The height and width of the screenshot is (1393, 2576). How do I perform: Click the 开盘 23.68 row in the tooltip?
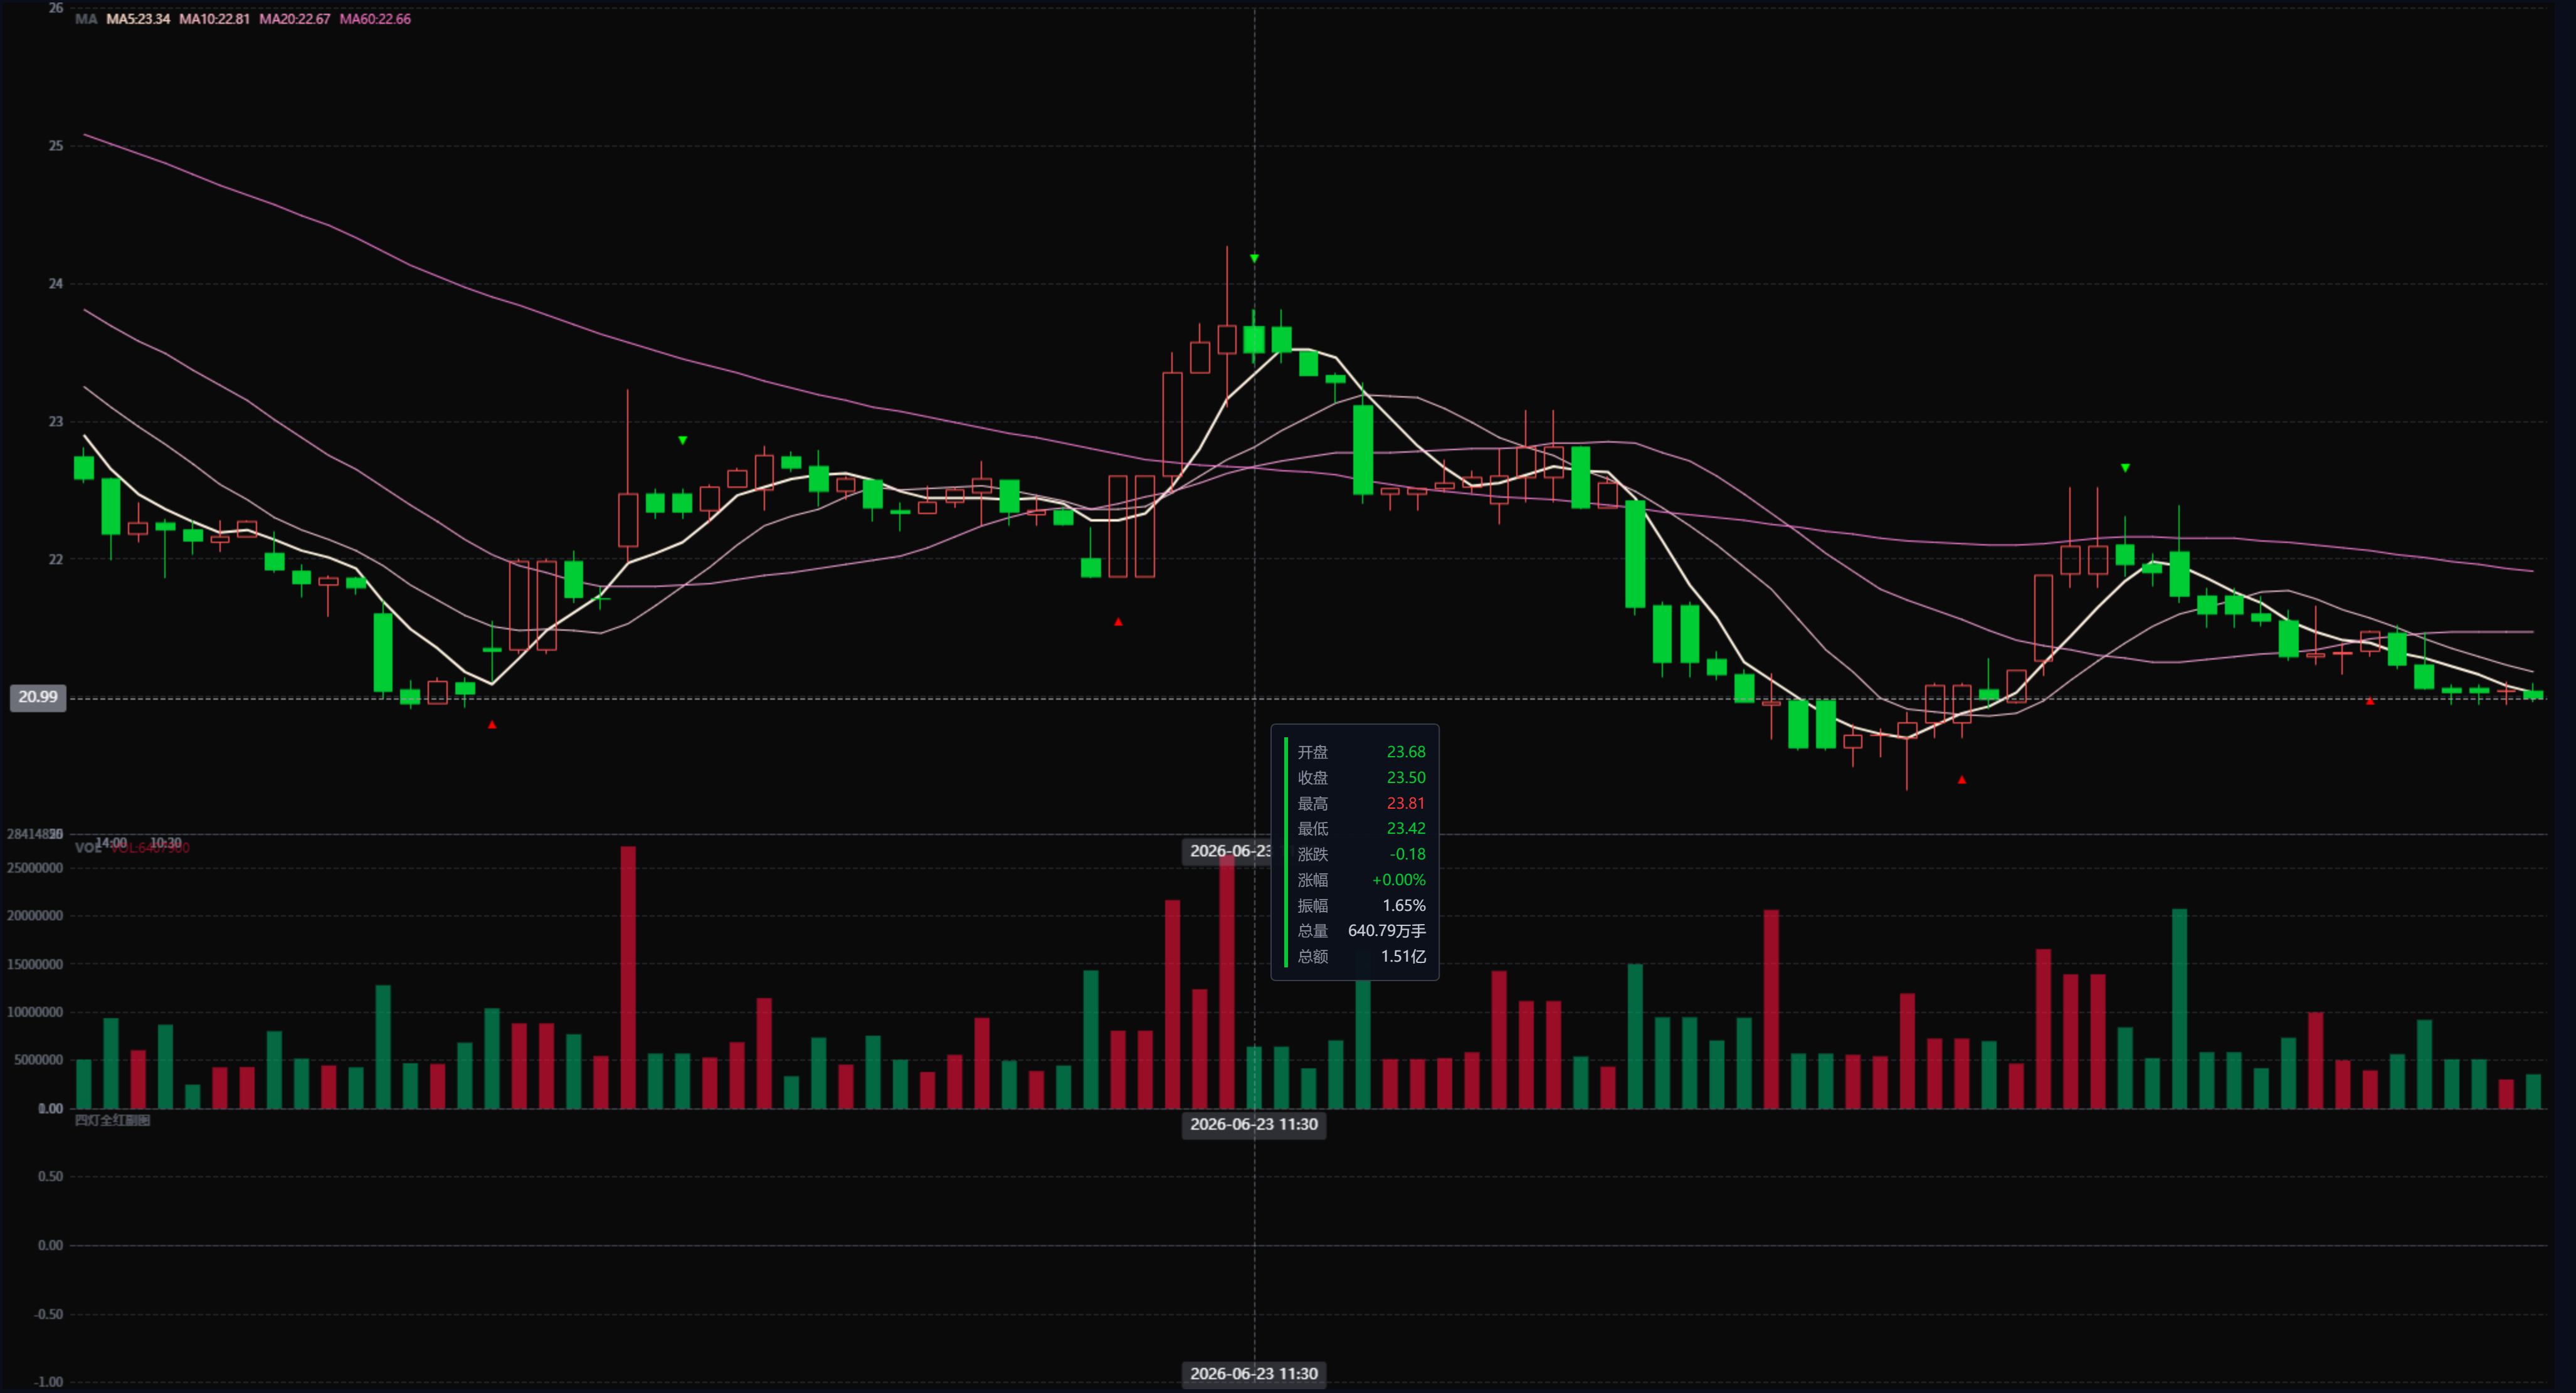[x=1361, y=752]
